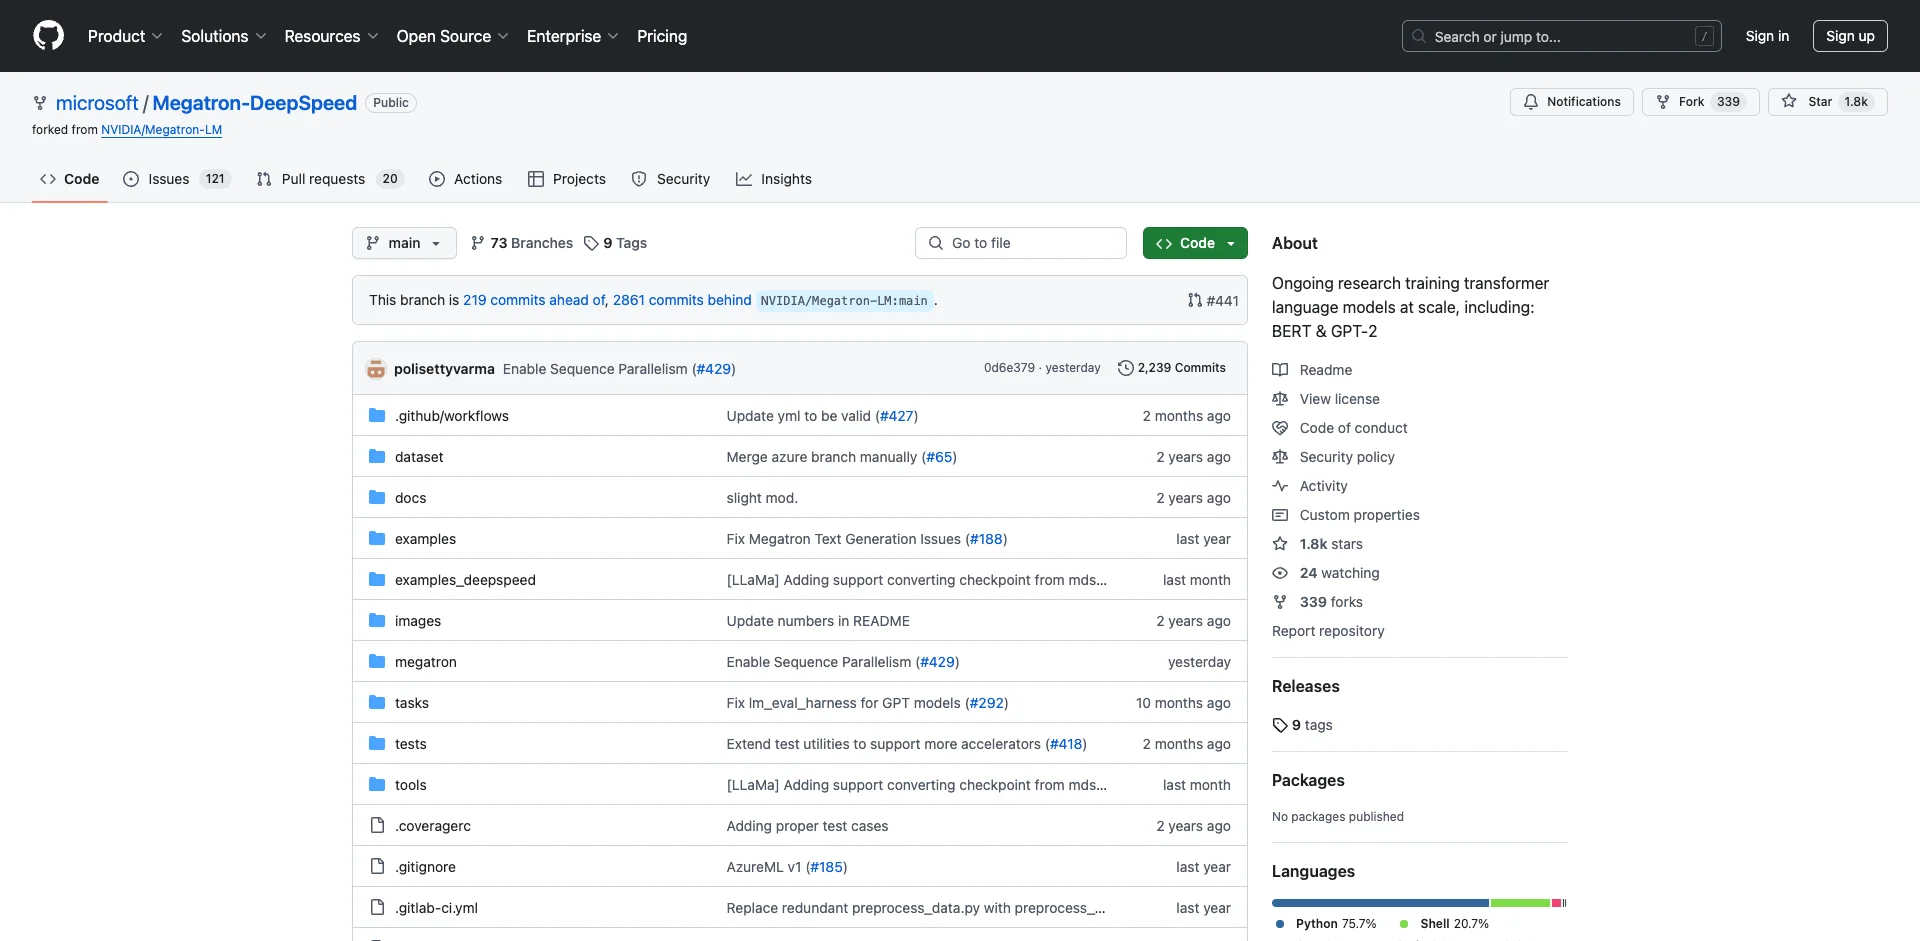The height and width of the screenshot is (941, 1920).
Task: Click the Notifications bell icon
Action: pyautogui.click(x=1531, y=102)
